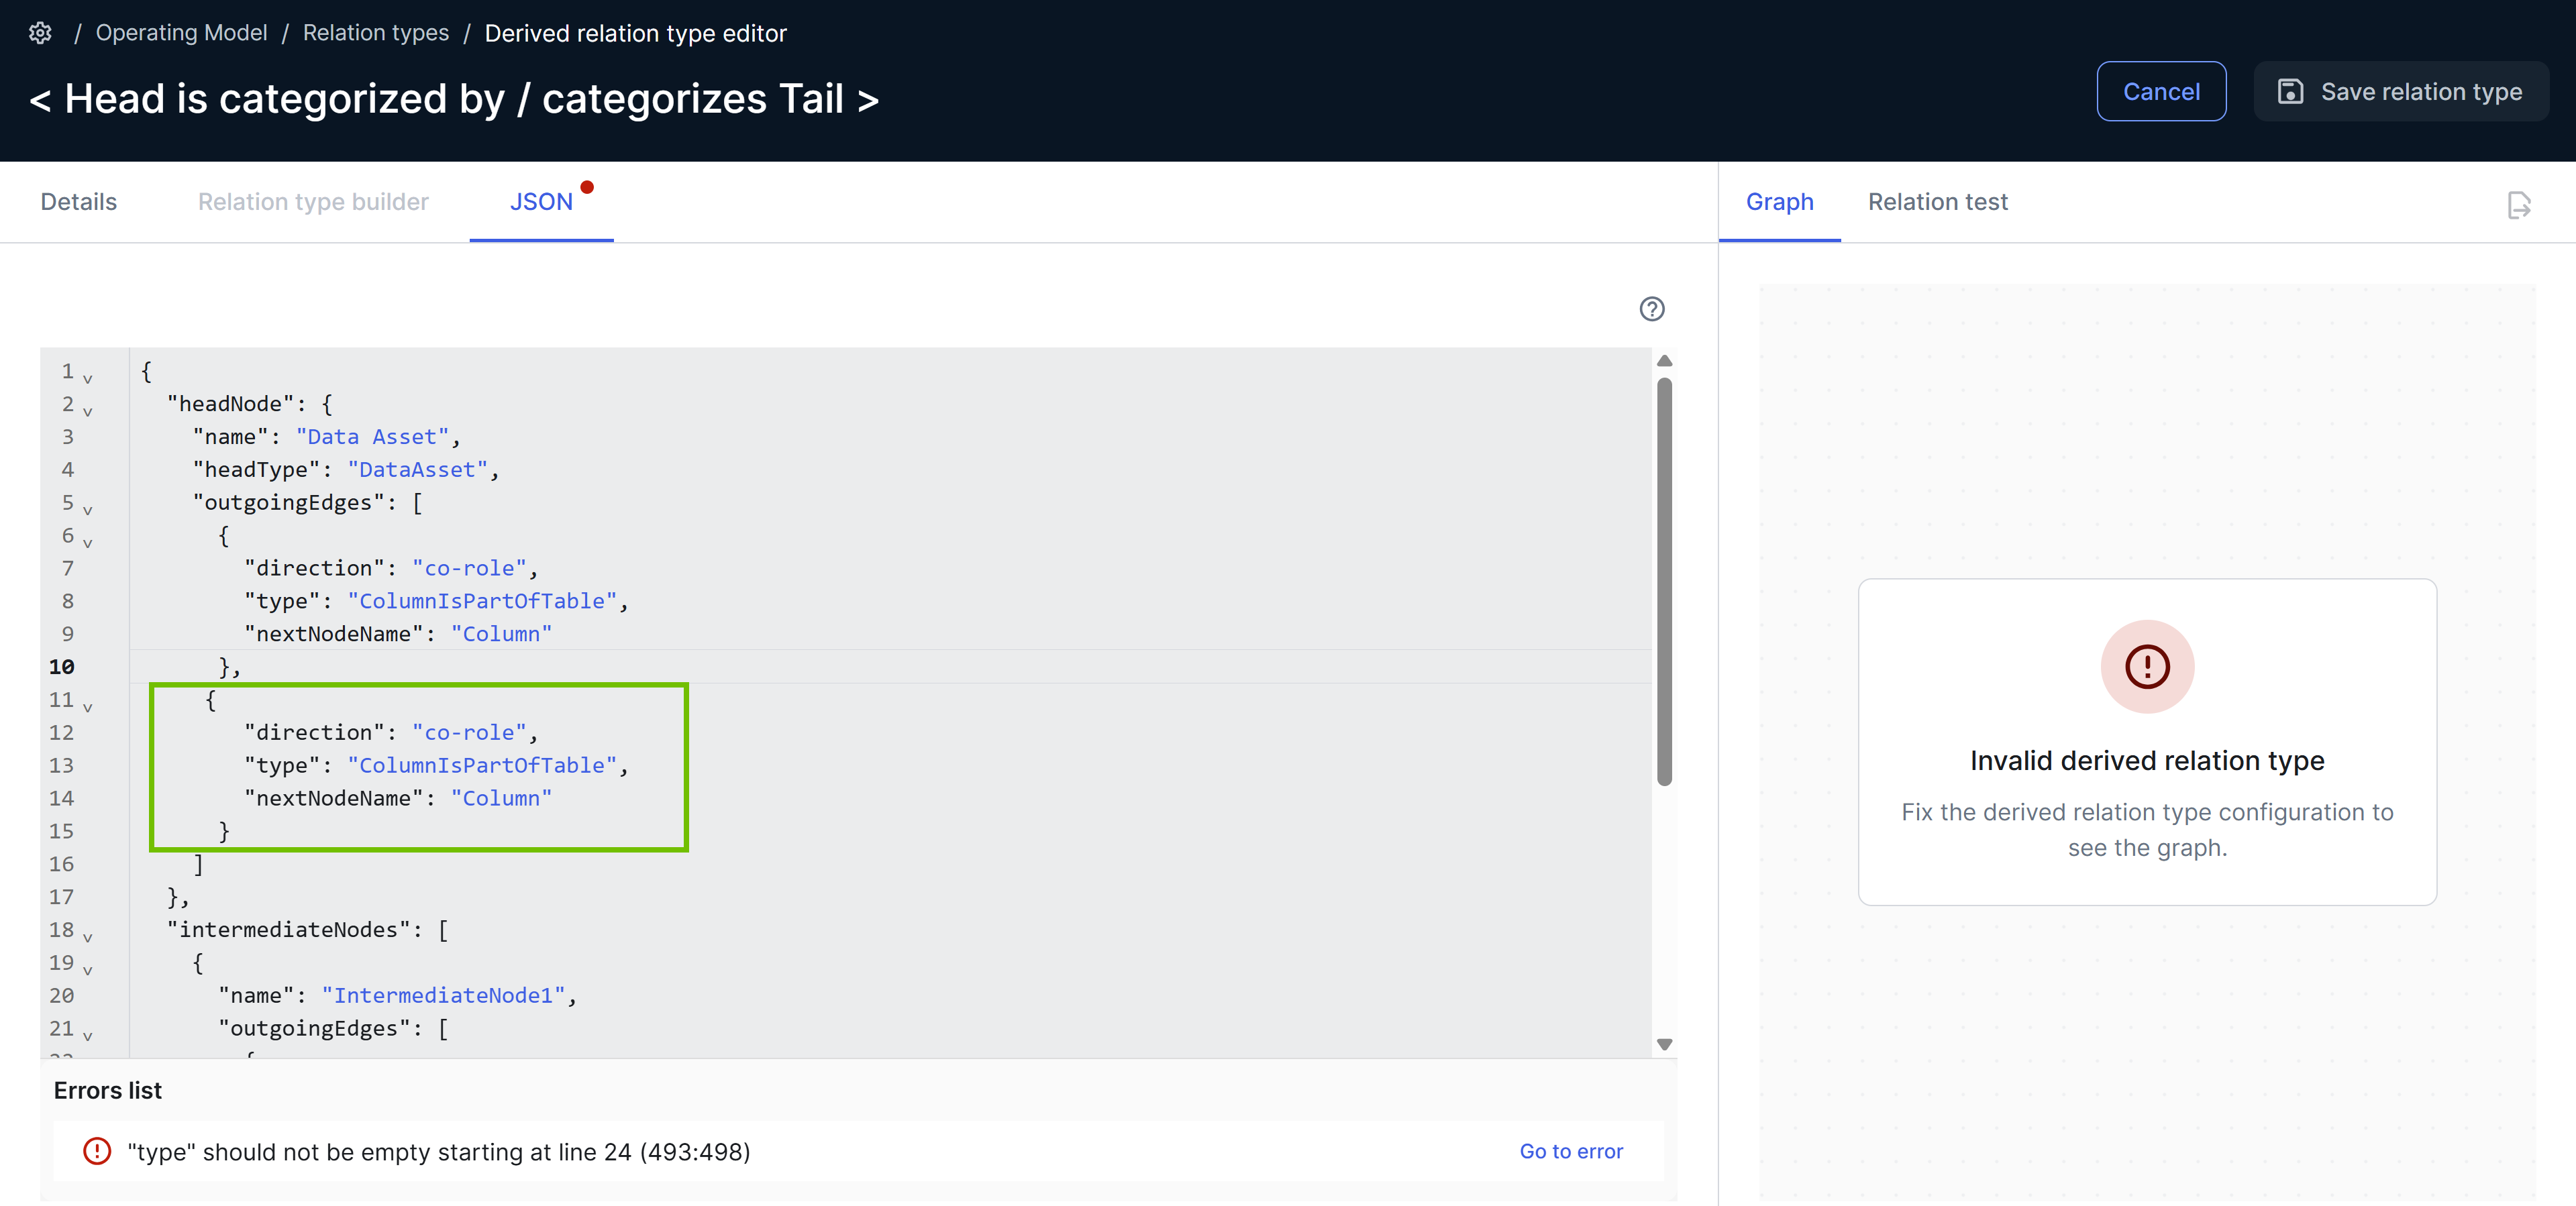The height and width of the screenshot is (1206, 2576).
Task: Click the Go to error link
Action: coord(1571,1151)
